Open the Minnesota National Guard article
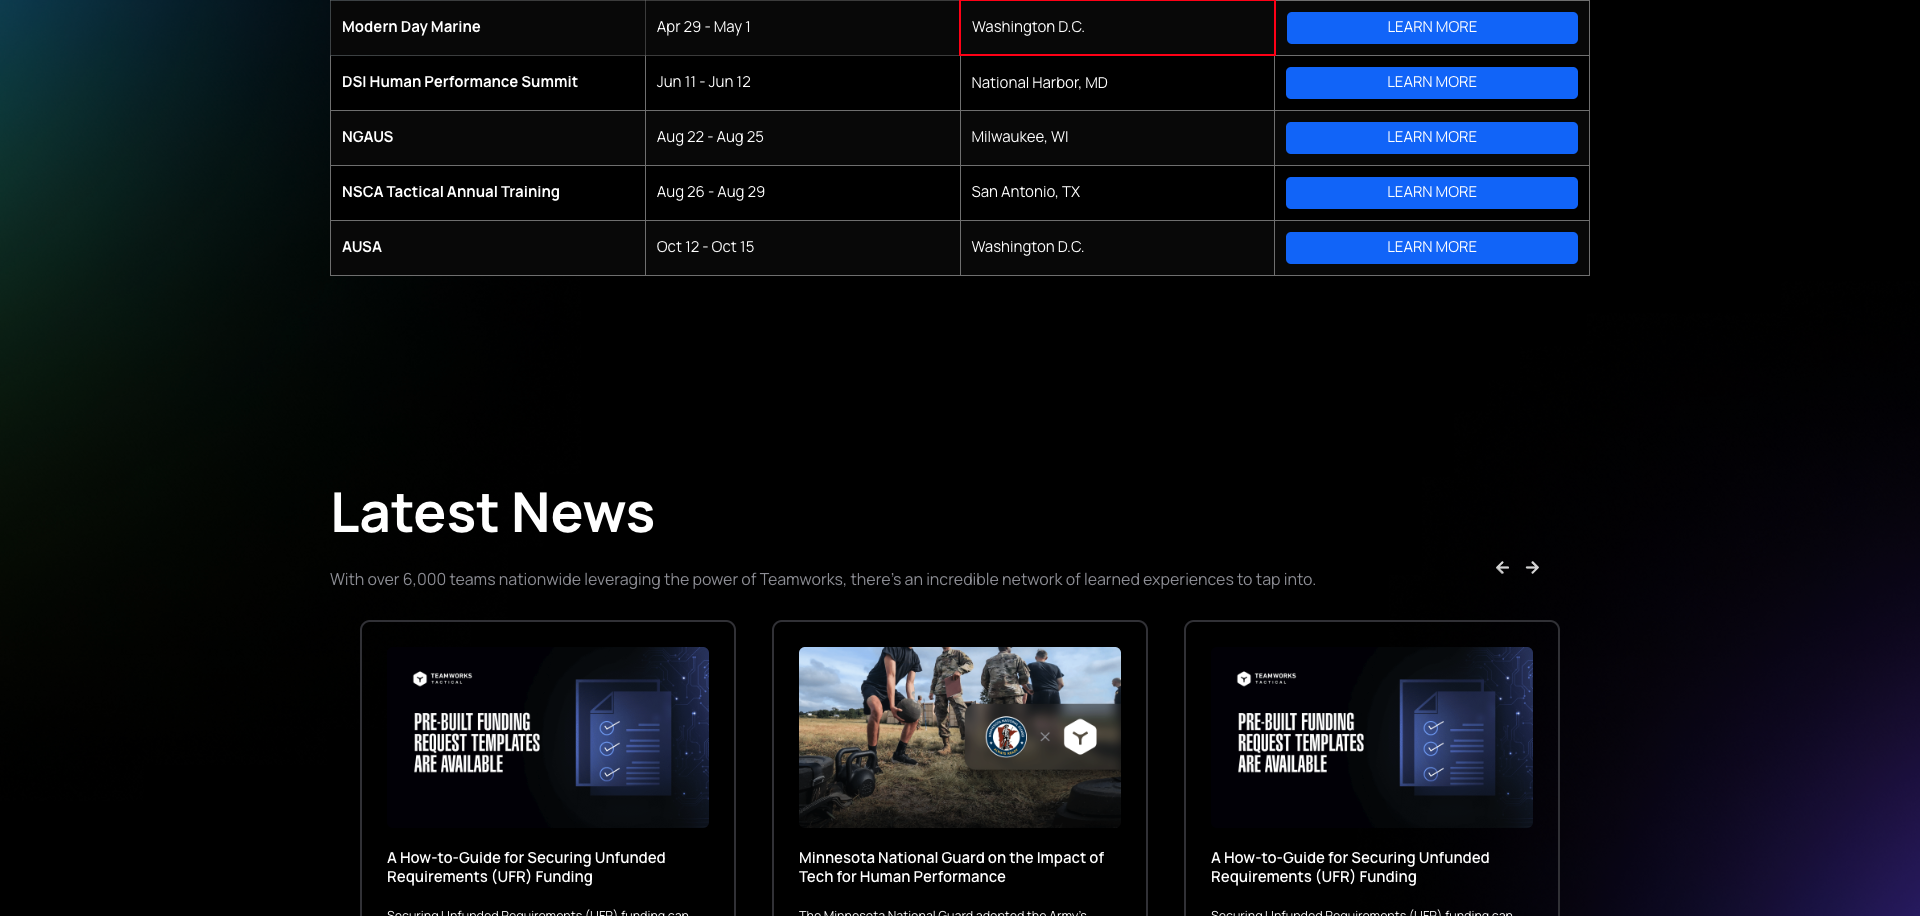1920x916 pixels. 950,867
